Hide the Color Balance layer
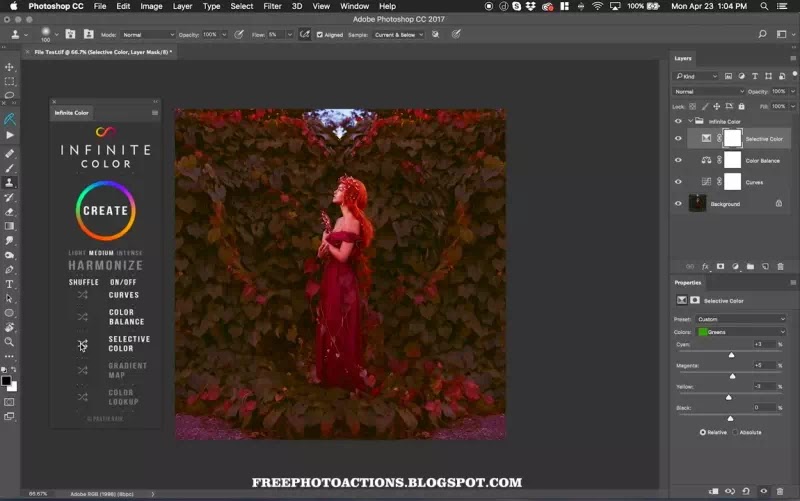Viewport: 800px width, 501px height. click(678, 160)
